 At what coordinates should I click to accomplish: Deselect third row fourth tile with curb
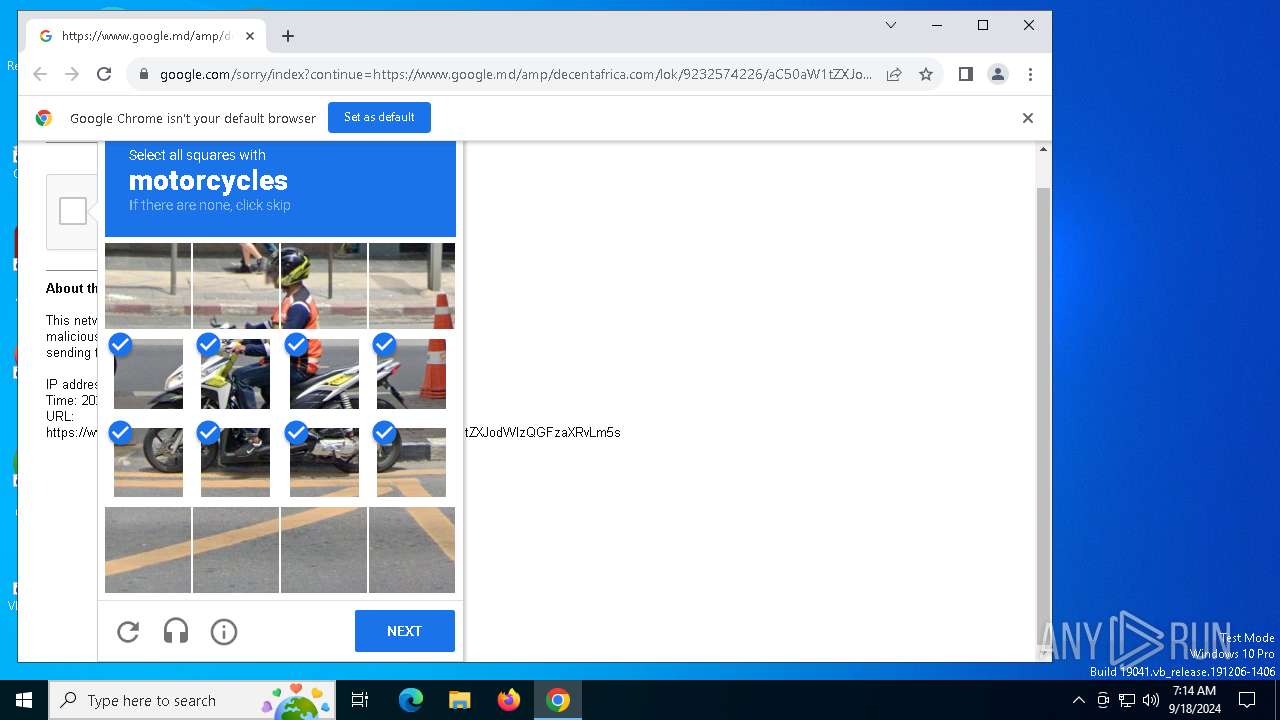tap(412, 462)
